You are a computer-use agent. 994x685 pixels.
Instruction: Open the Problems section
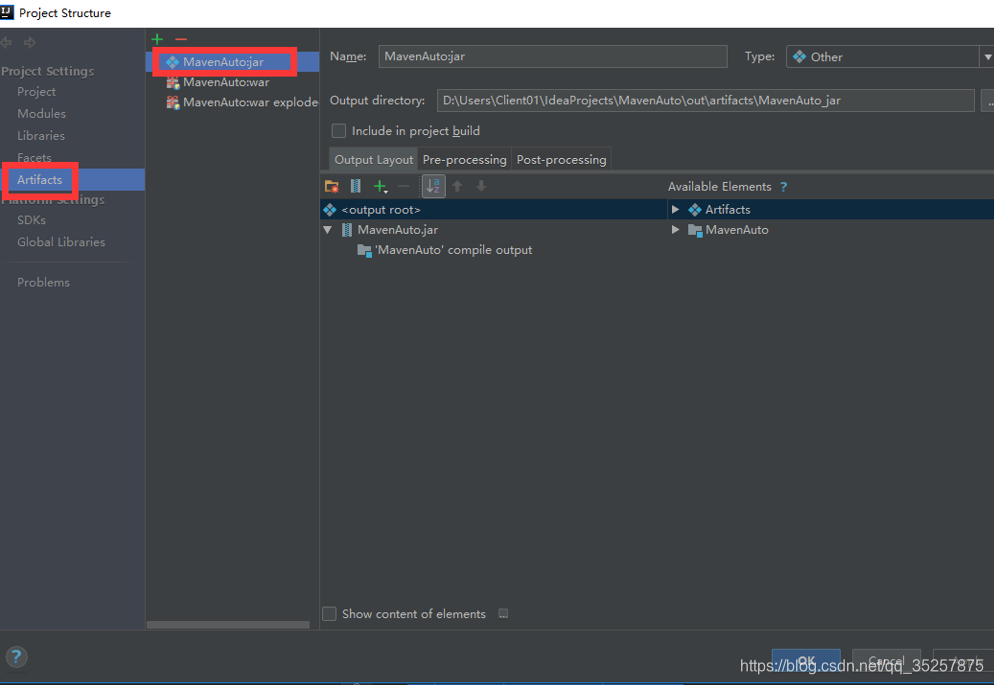pos(43,283)
